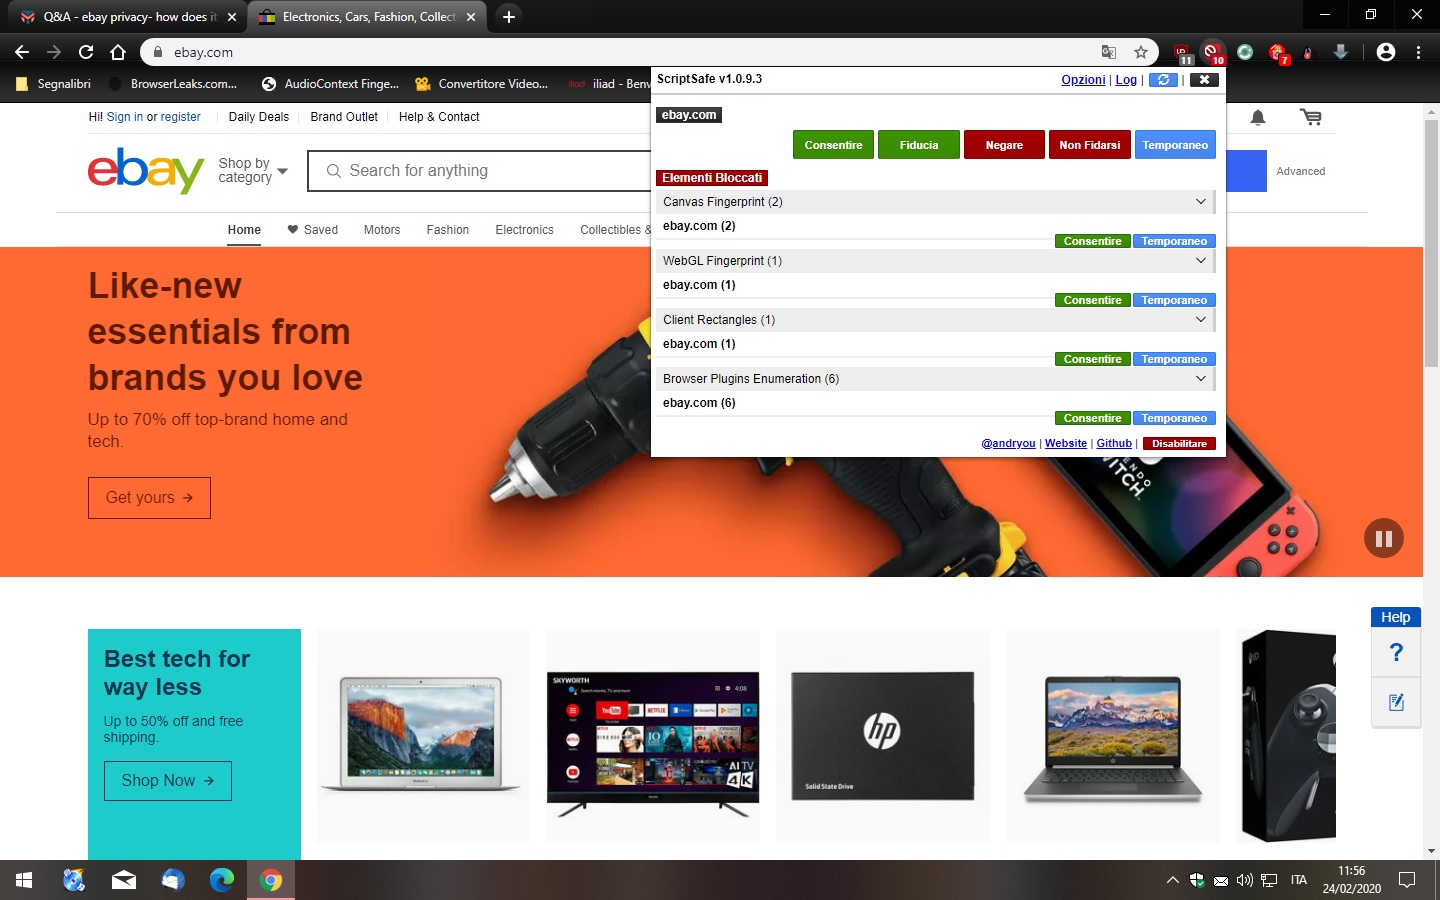Click the eBay Sign in link

(x=125, y=117)
